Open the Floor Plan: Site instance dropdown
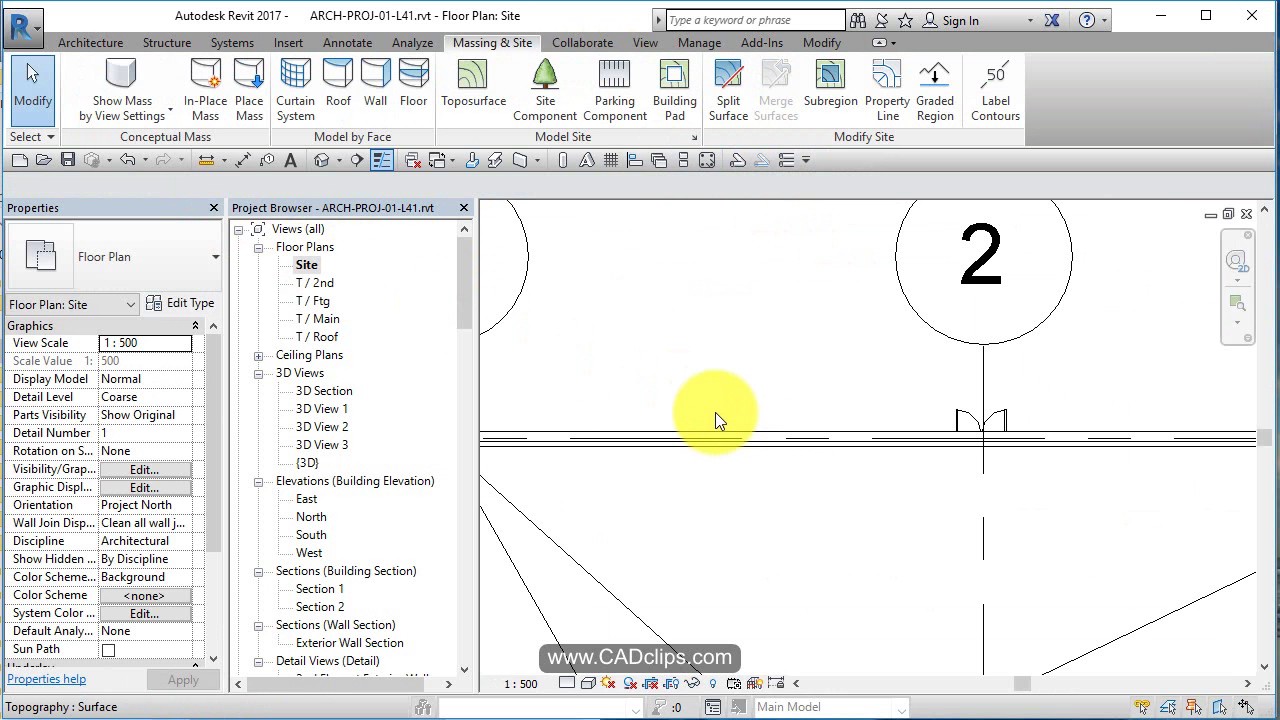 tap(72, 304)
